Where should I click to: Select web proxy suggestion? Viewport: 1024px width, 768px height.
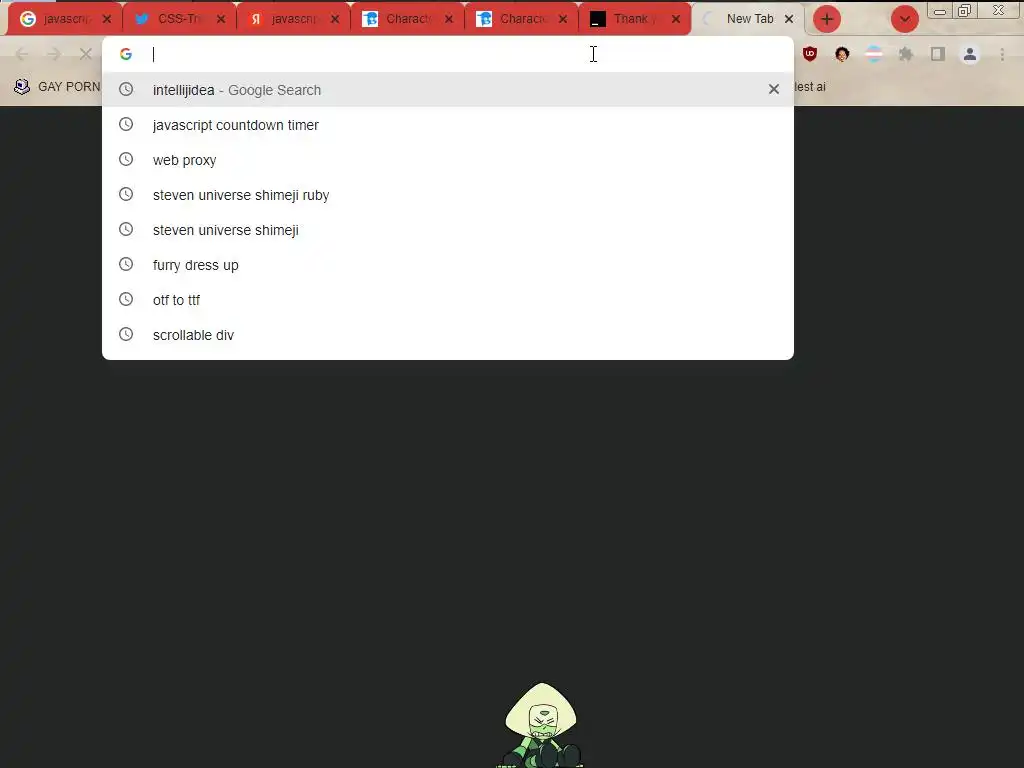pos(448,160)
